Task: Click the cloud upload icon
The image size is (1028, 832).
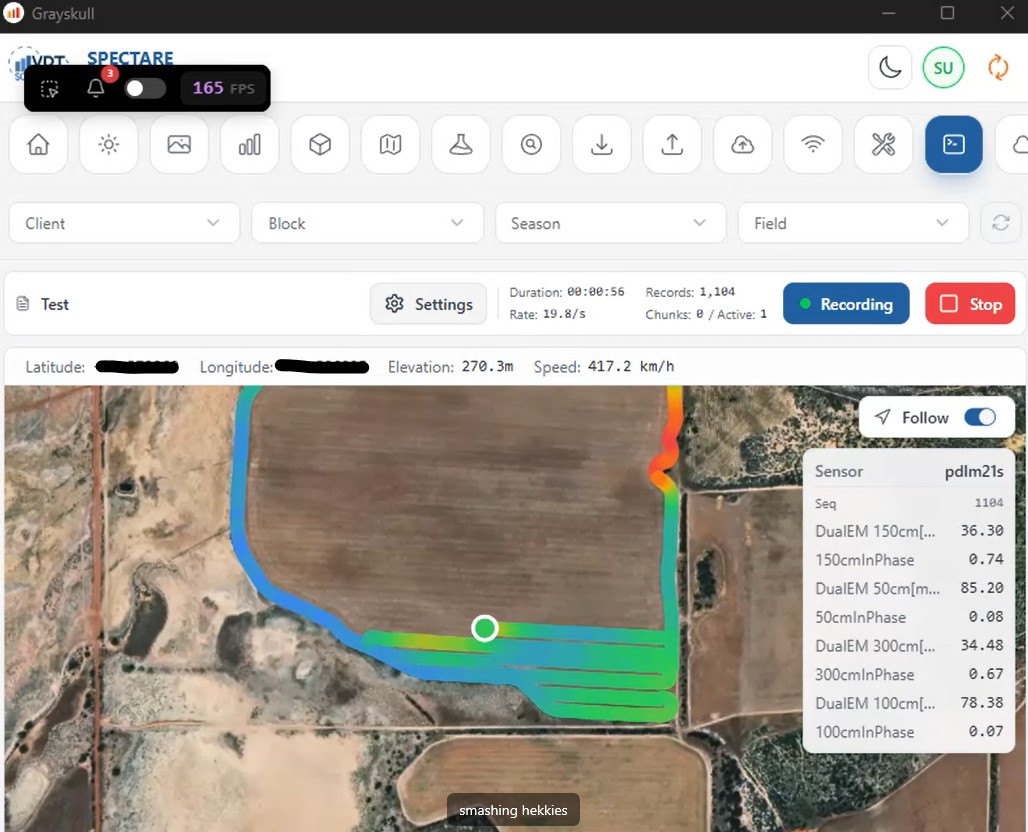Action: coord(743,144)
